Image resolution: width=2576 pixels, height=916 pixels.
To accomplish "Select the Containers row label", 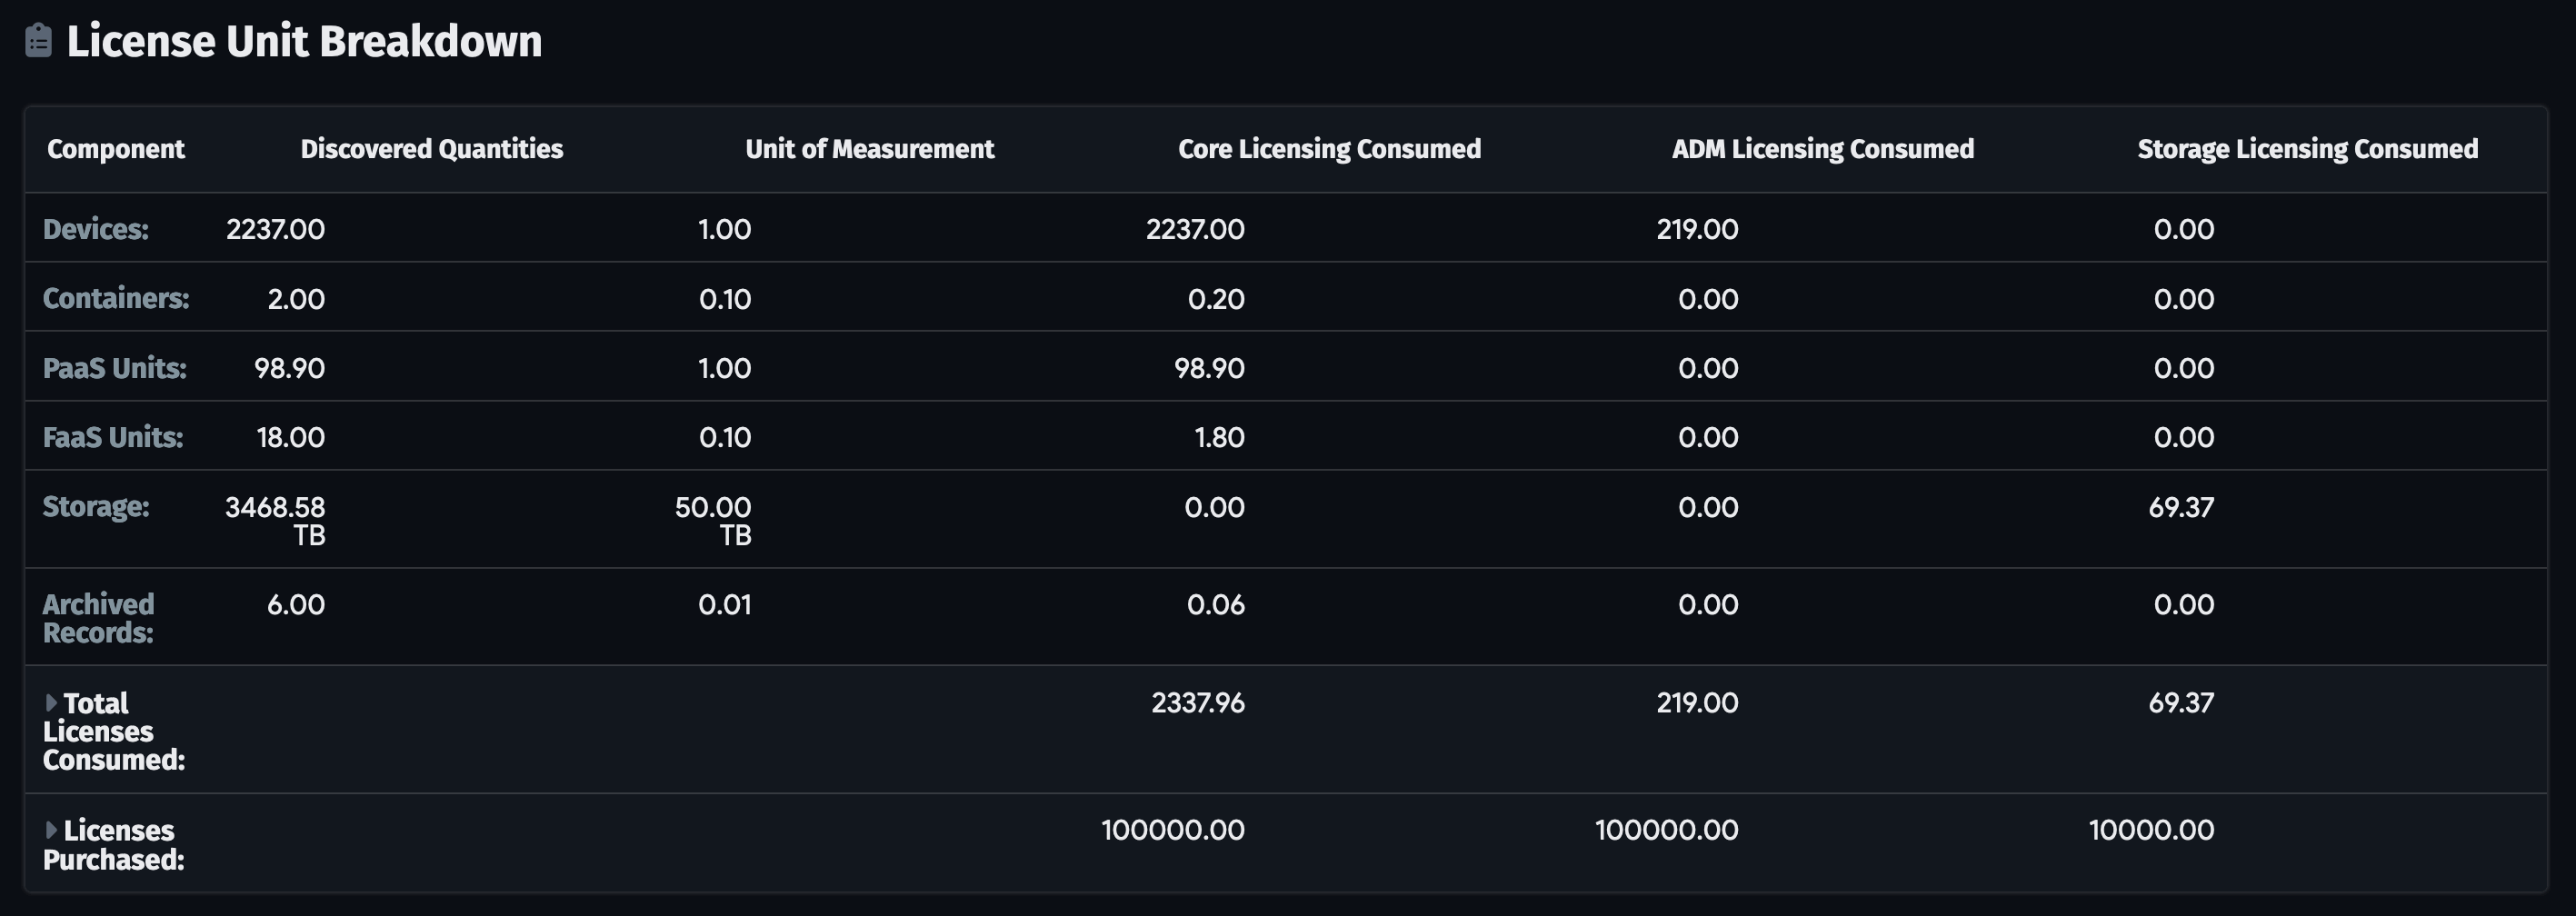I will tap(115, 298).
